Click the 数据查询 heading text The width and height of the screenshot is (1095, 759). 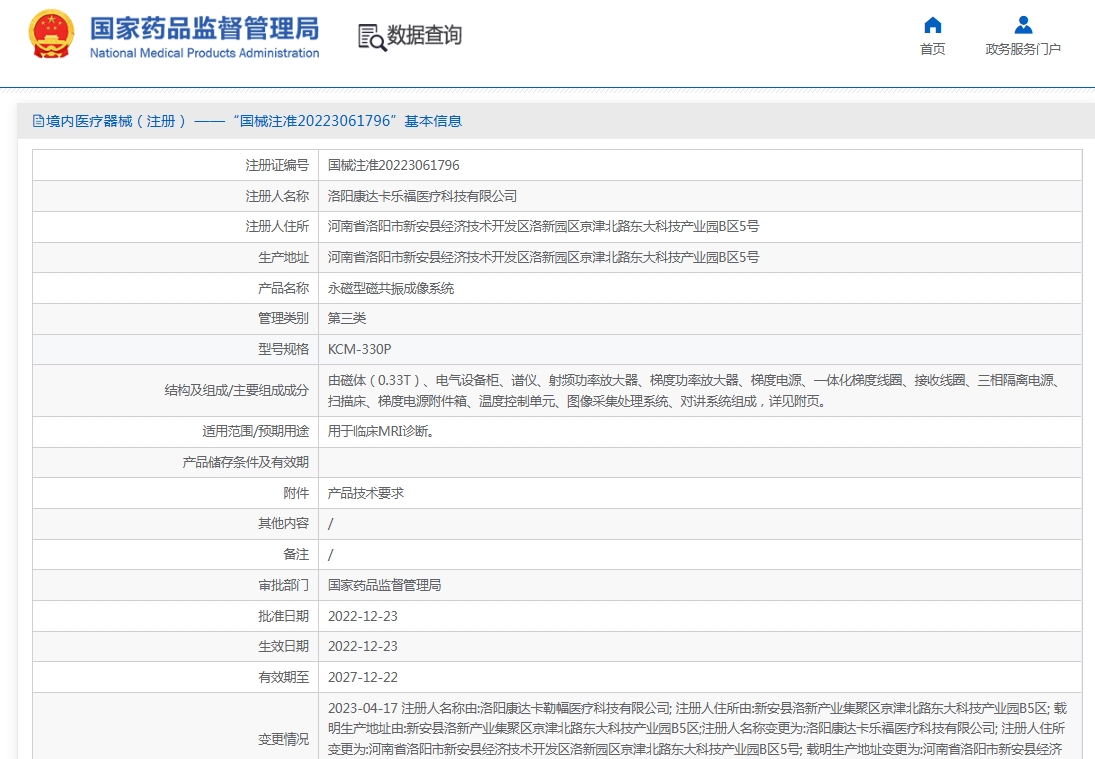(x=425, y=35)
